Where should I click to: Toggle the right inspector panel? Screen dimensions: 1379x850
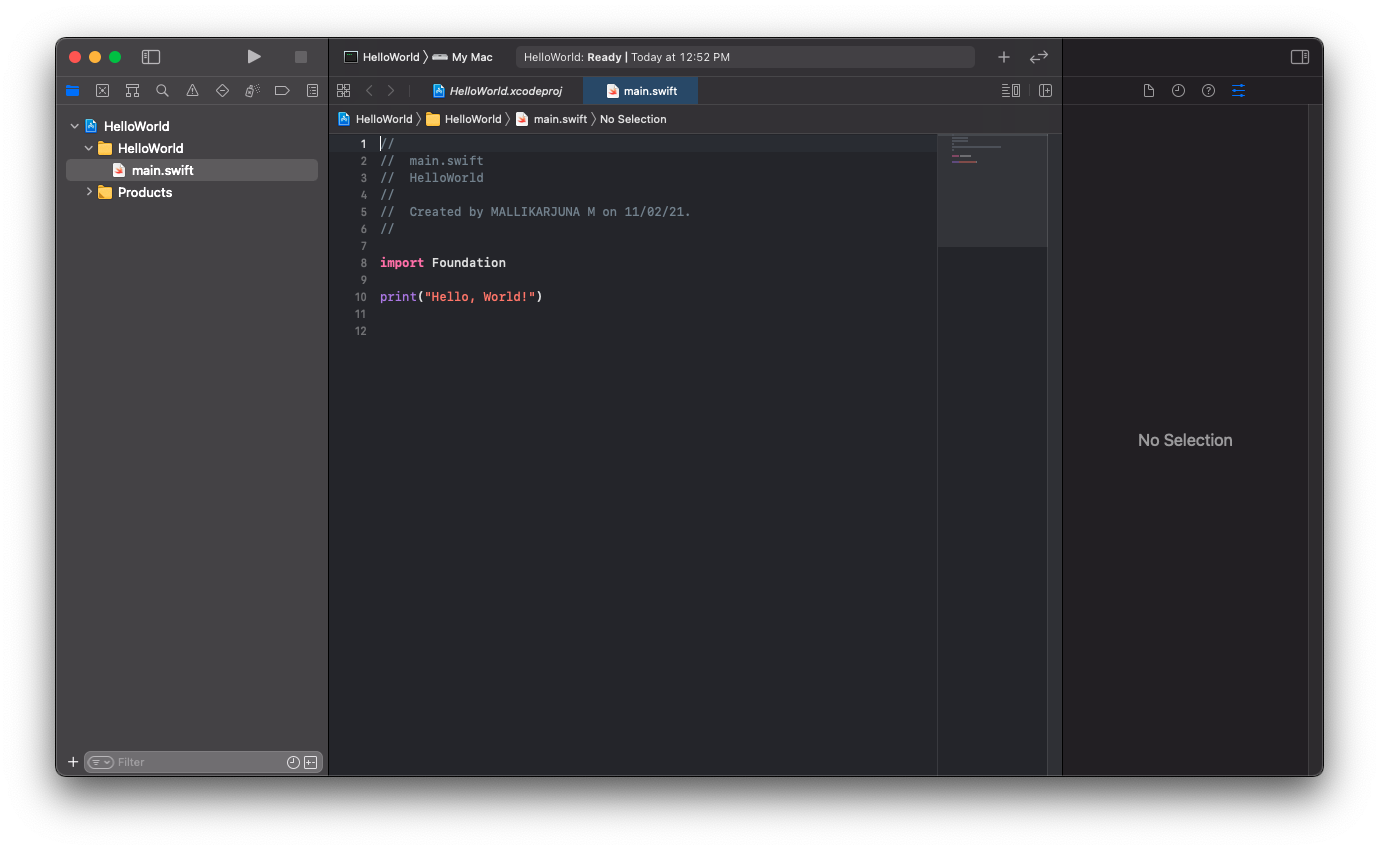click(x=1300, y=57)
